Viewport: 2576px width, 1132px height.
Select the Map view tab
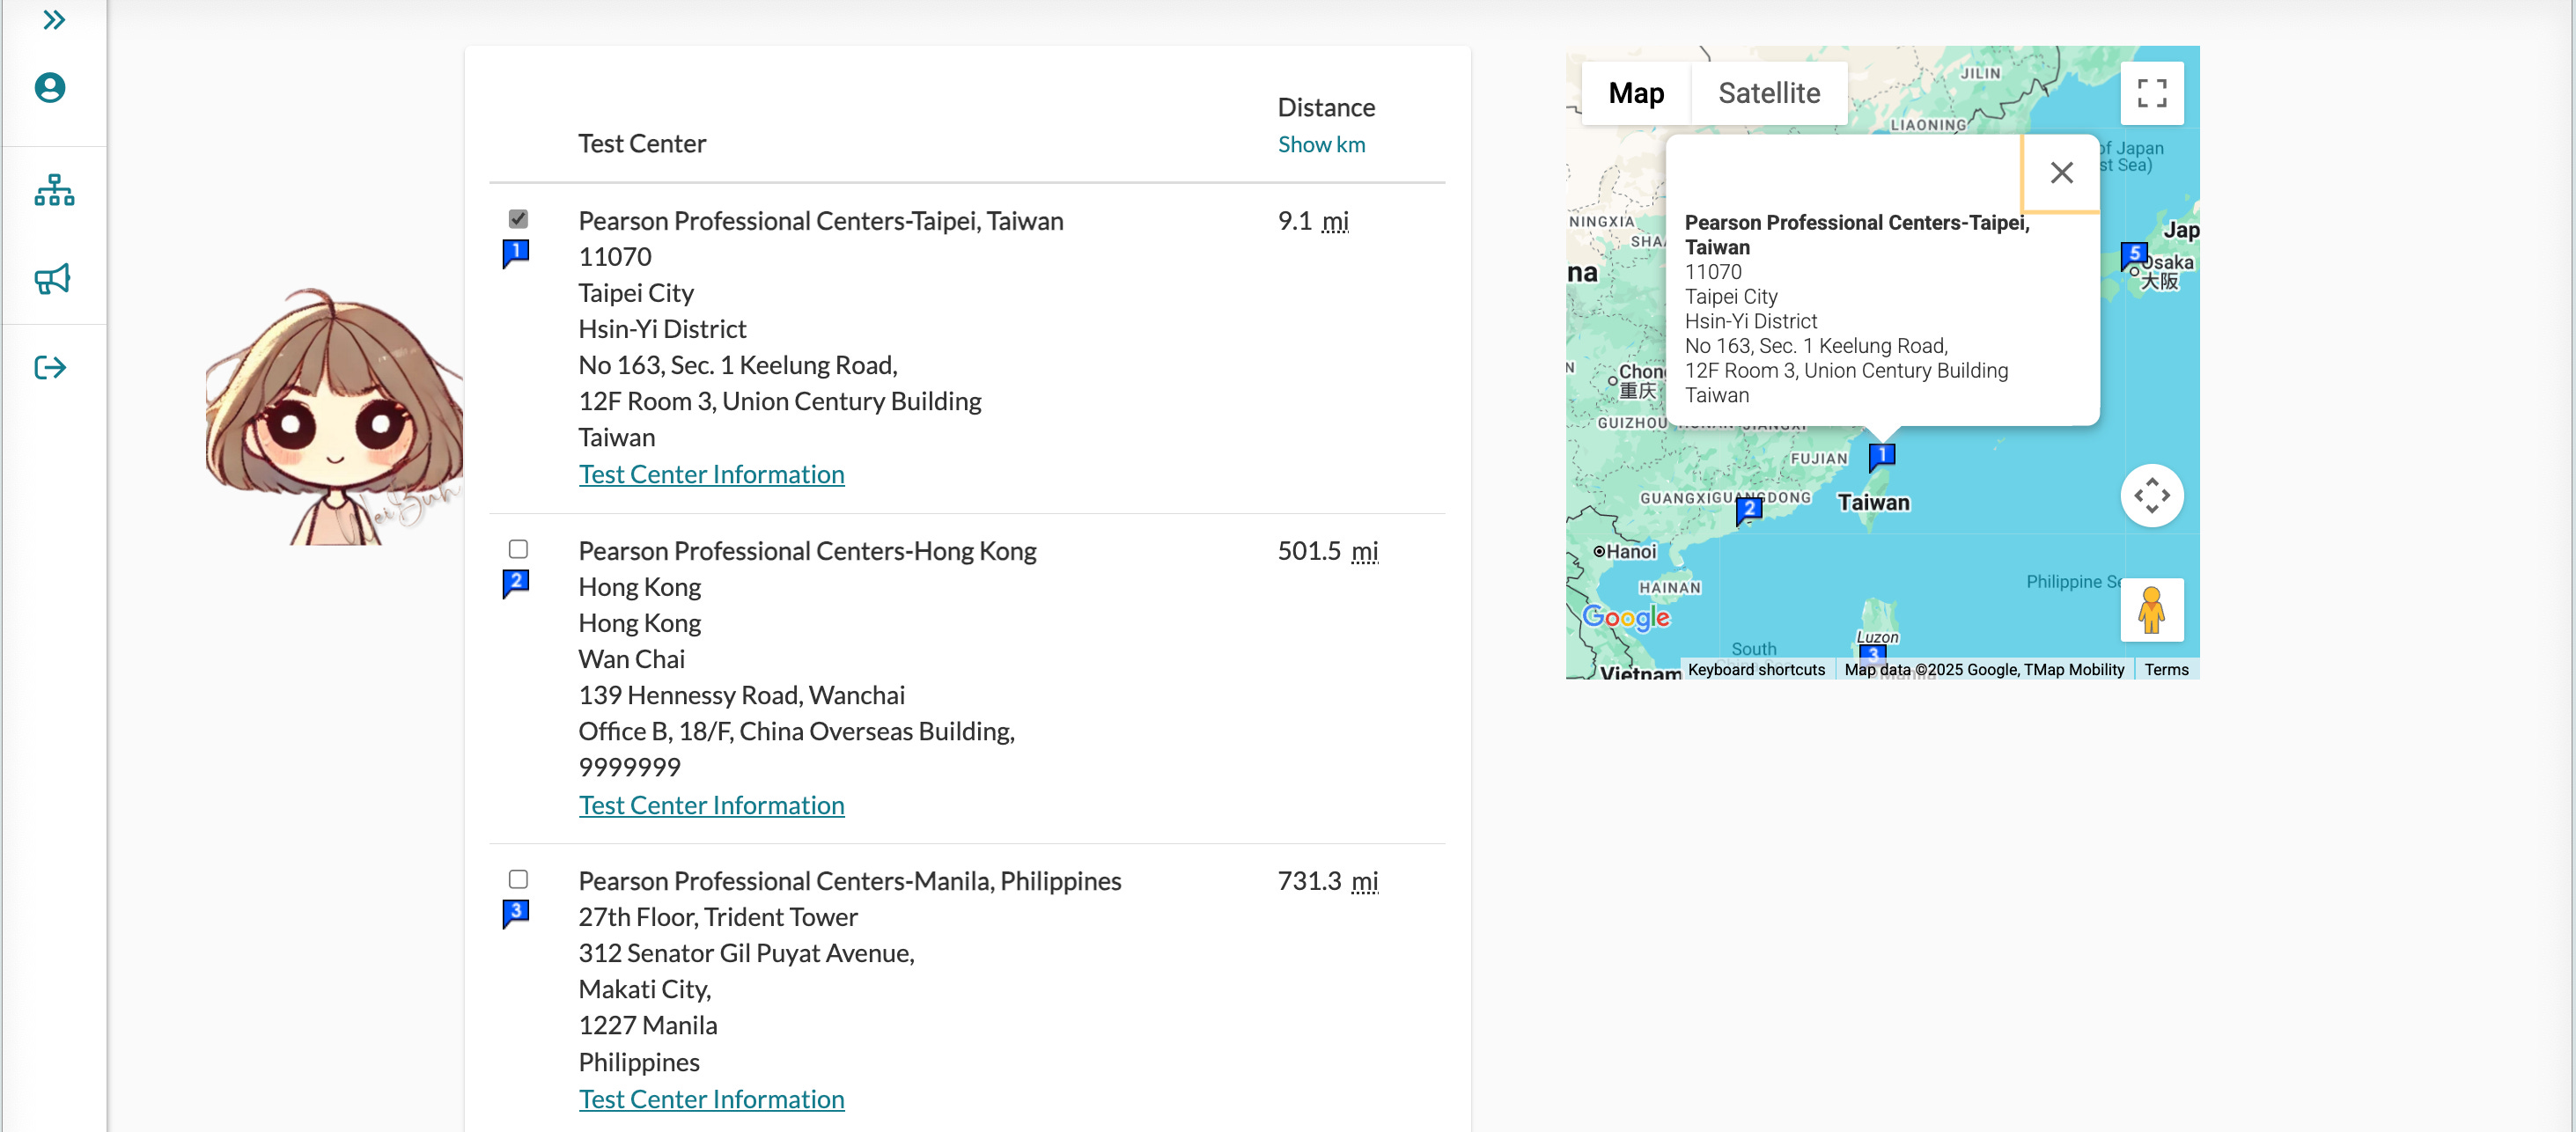tap(1636, 93)
